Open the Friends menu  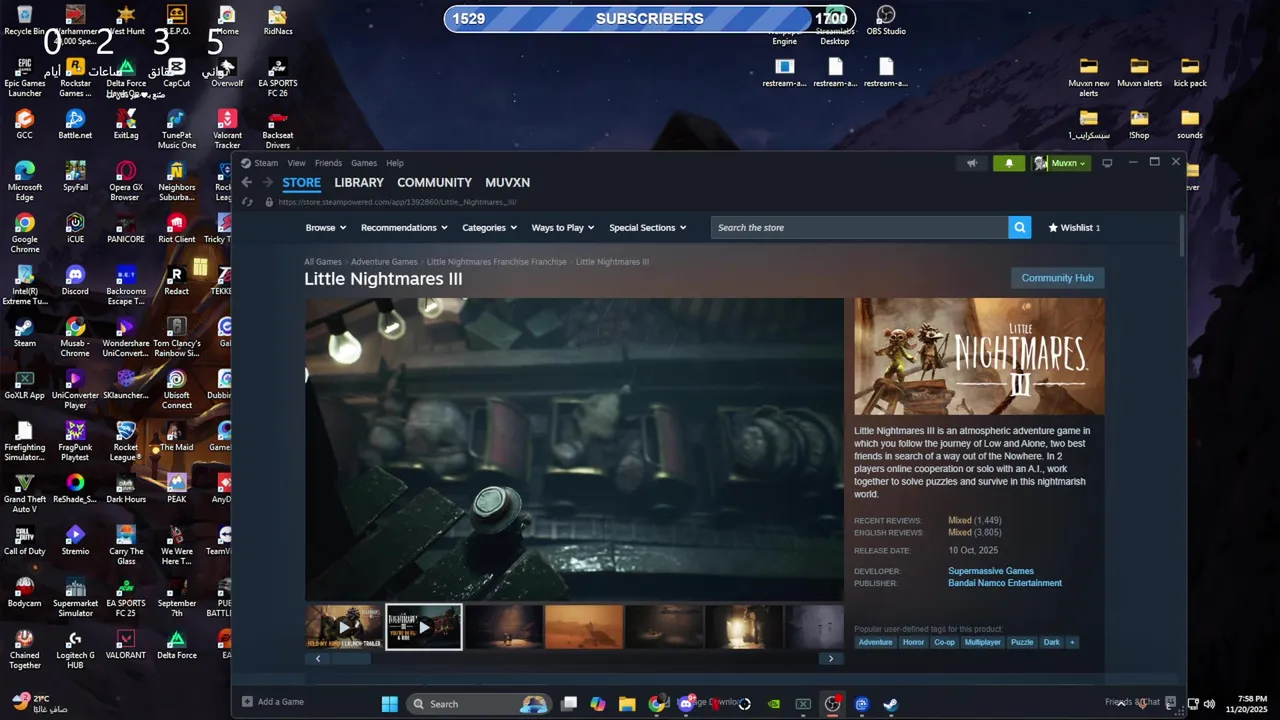pyautogui.click(x=328, y=163)
